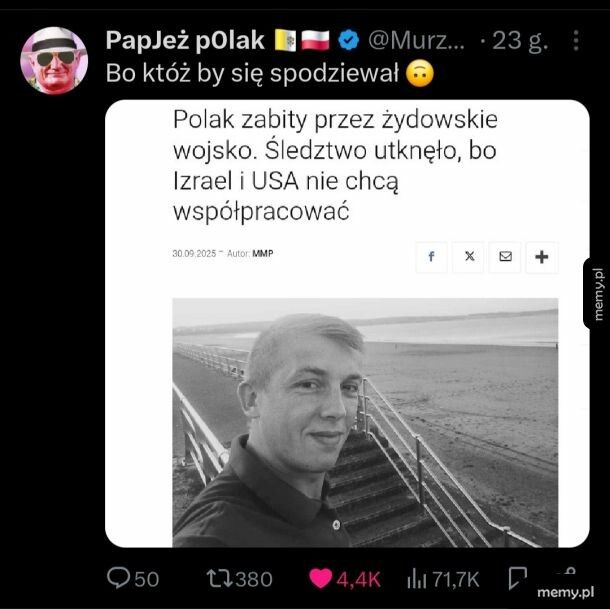
Task: Click the memy.pl side tab watermark
Action: click(x=598, y=294)
